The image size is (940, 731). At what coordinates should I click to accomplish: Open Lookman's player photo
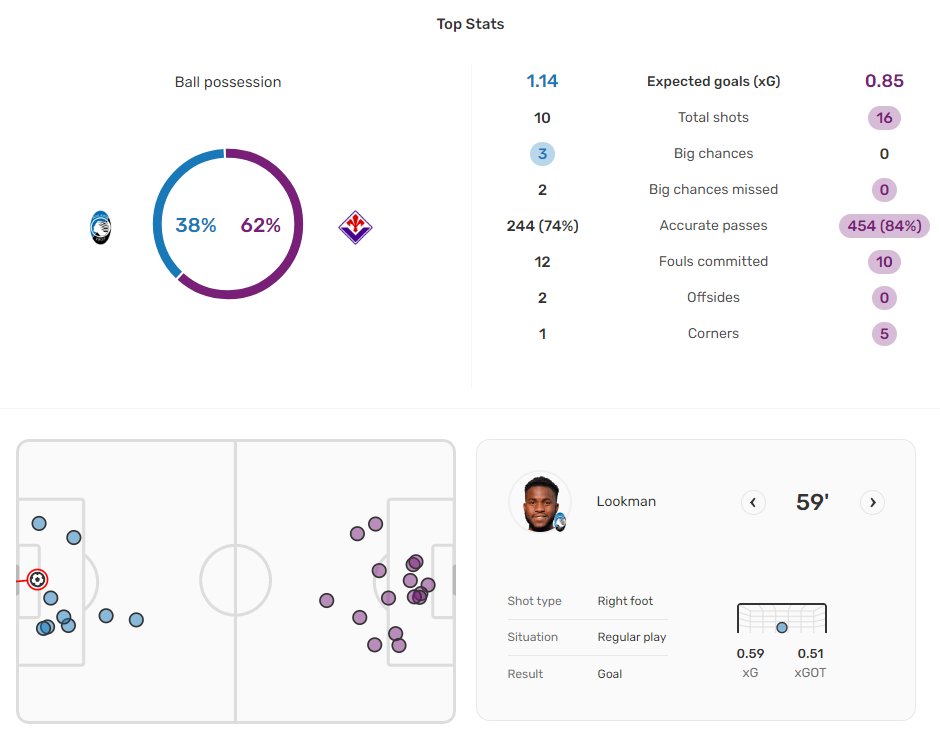(539, 501)
